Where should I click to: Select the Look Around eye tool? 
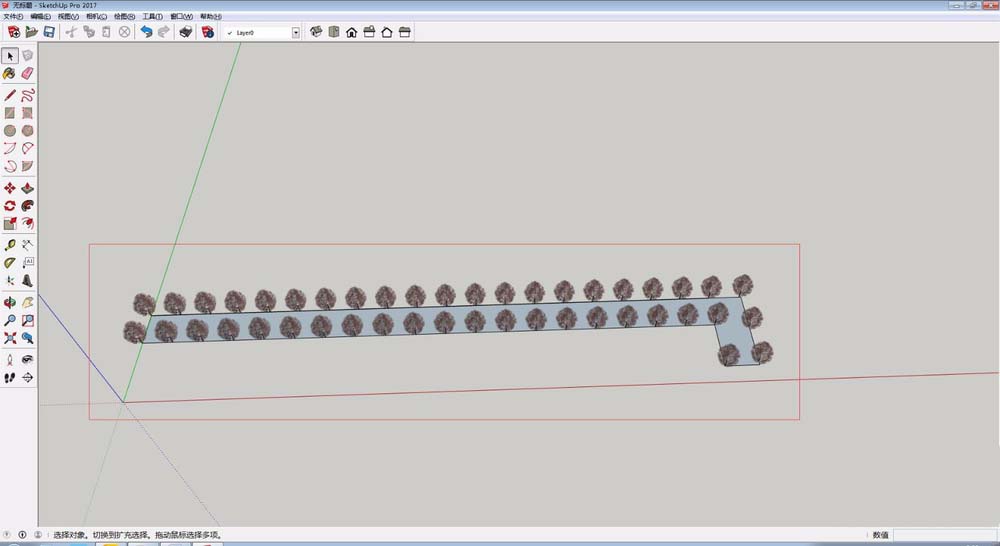pos(27,360)
